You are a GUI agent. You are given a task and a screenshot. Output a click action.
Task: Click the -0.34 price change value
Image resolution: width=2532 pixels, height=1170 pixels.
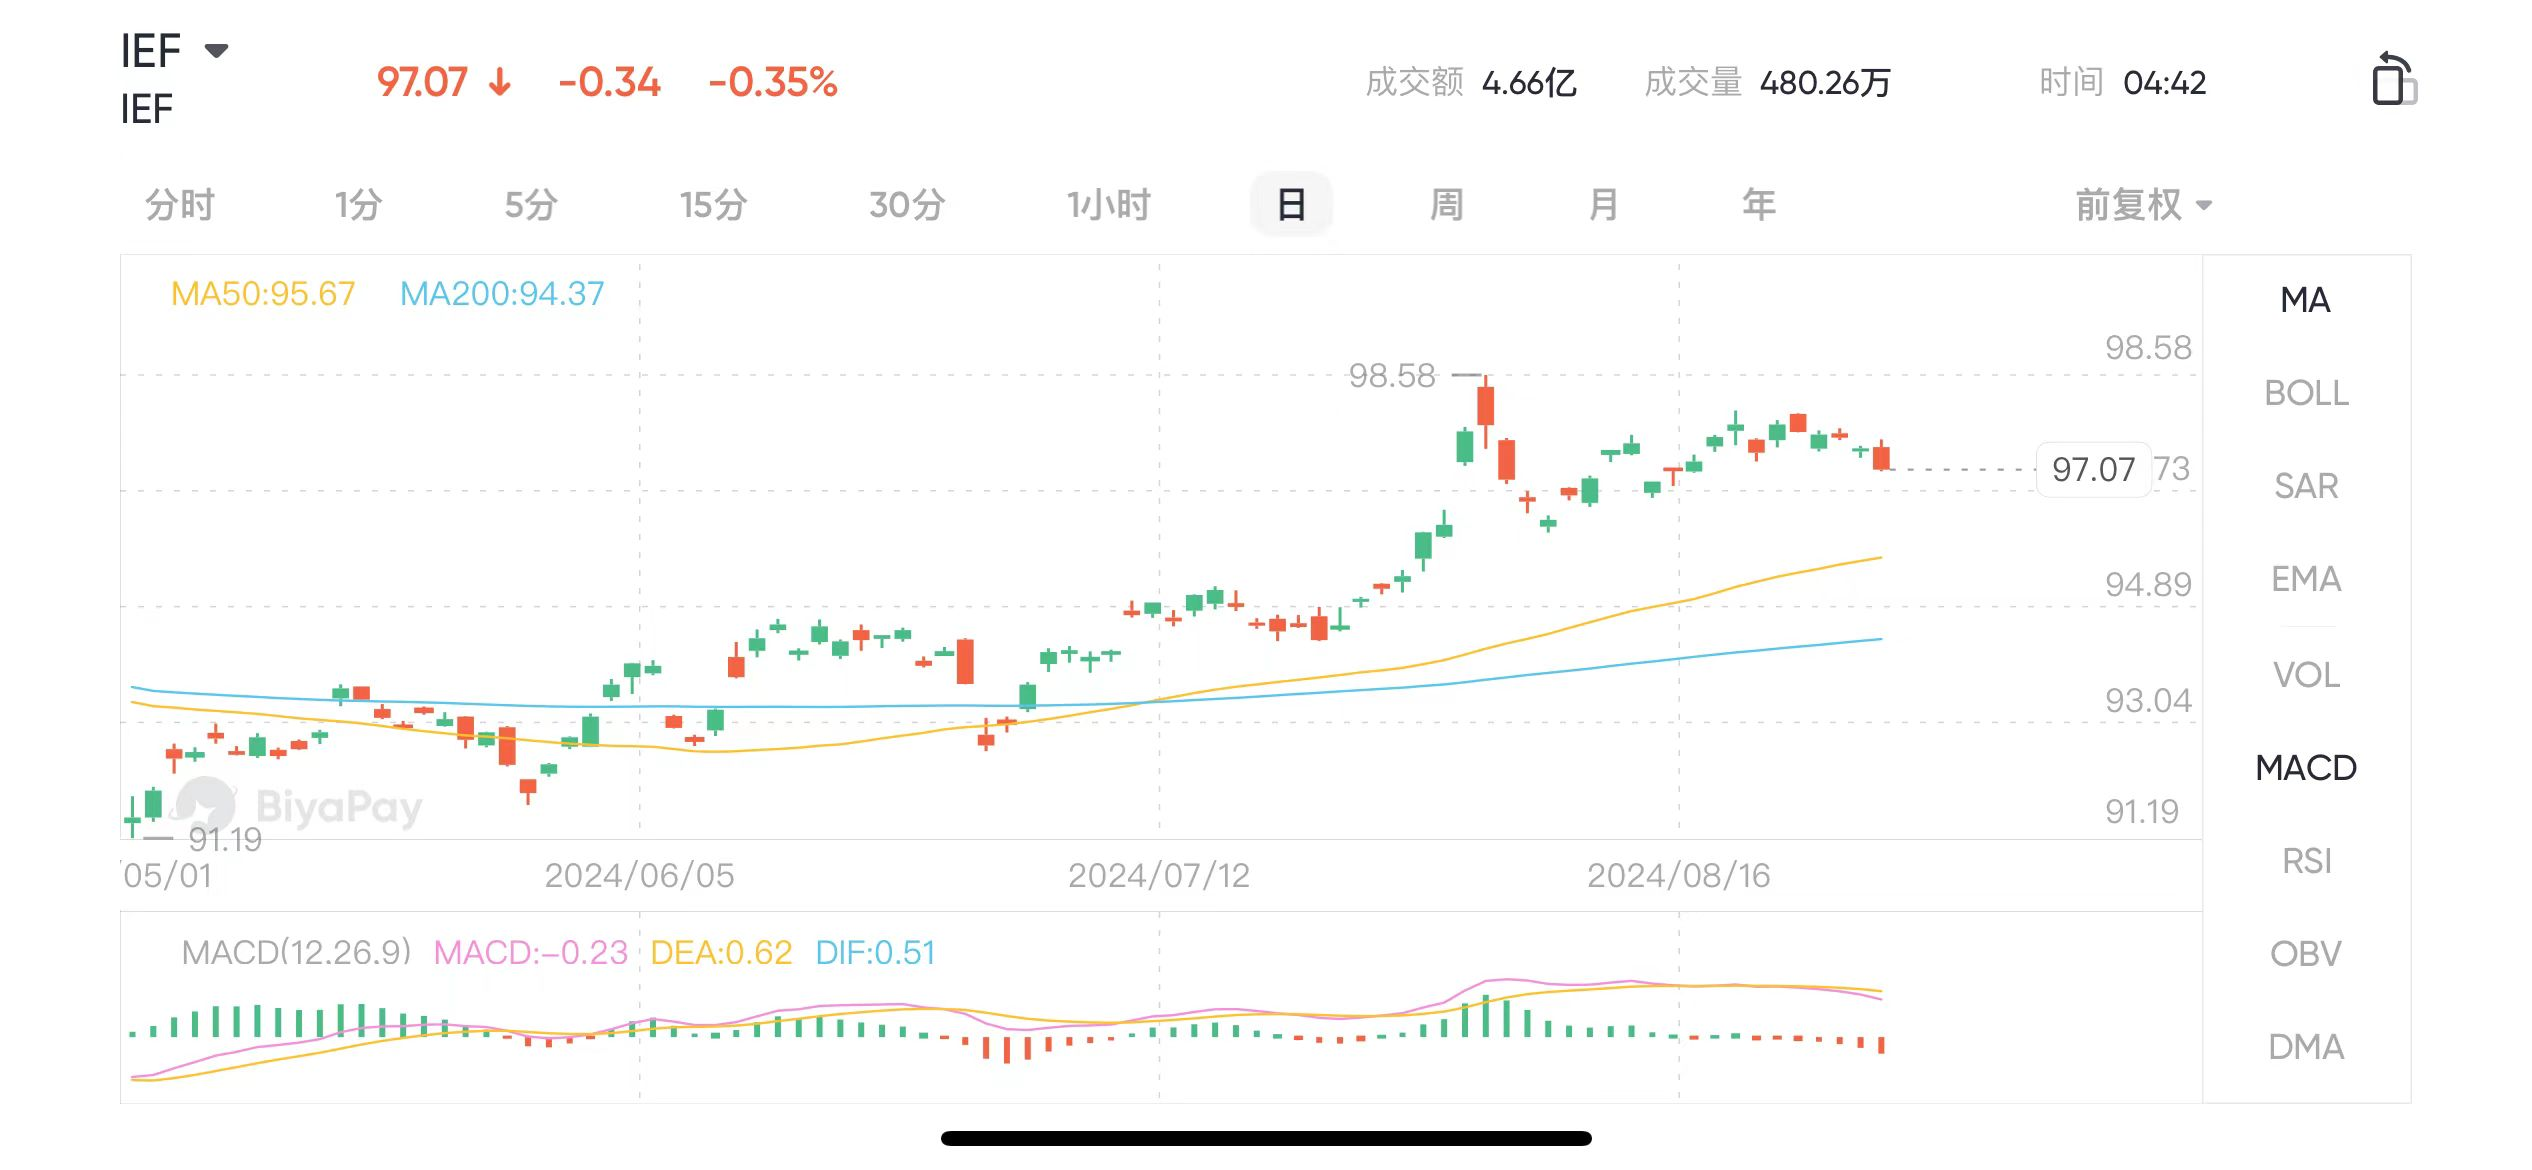(x=609, y=82)
